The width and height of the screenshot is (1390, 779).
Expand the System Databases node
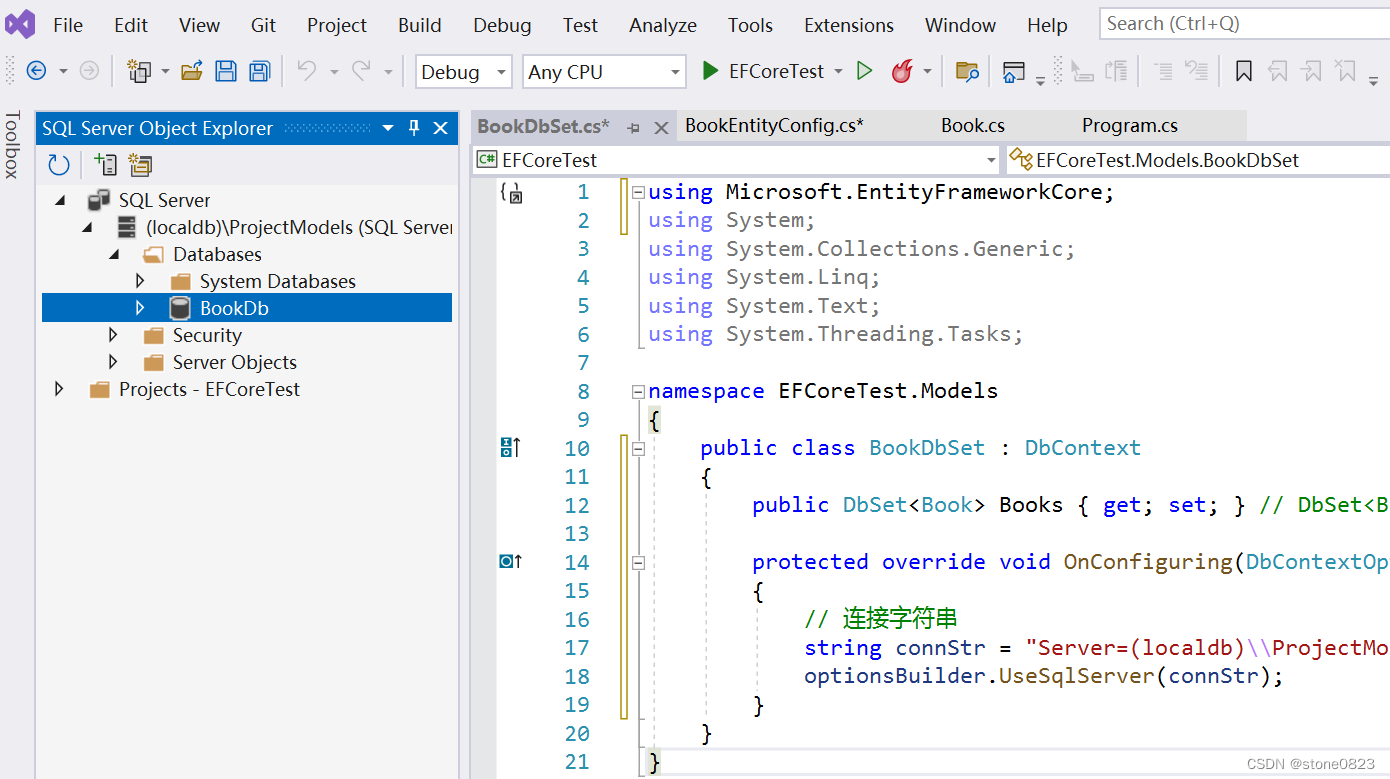click(x=140, y=281)
